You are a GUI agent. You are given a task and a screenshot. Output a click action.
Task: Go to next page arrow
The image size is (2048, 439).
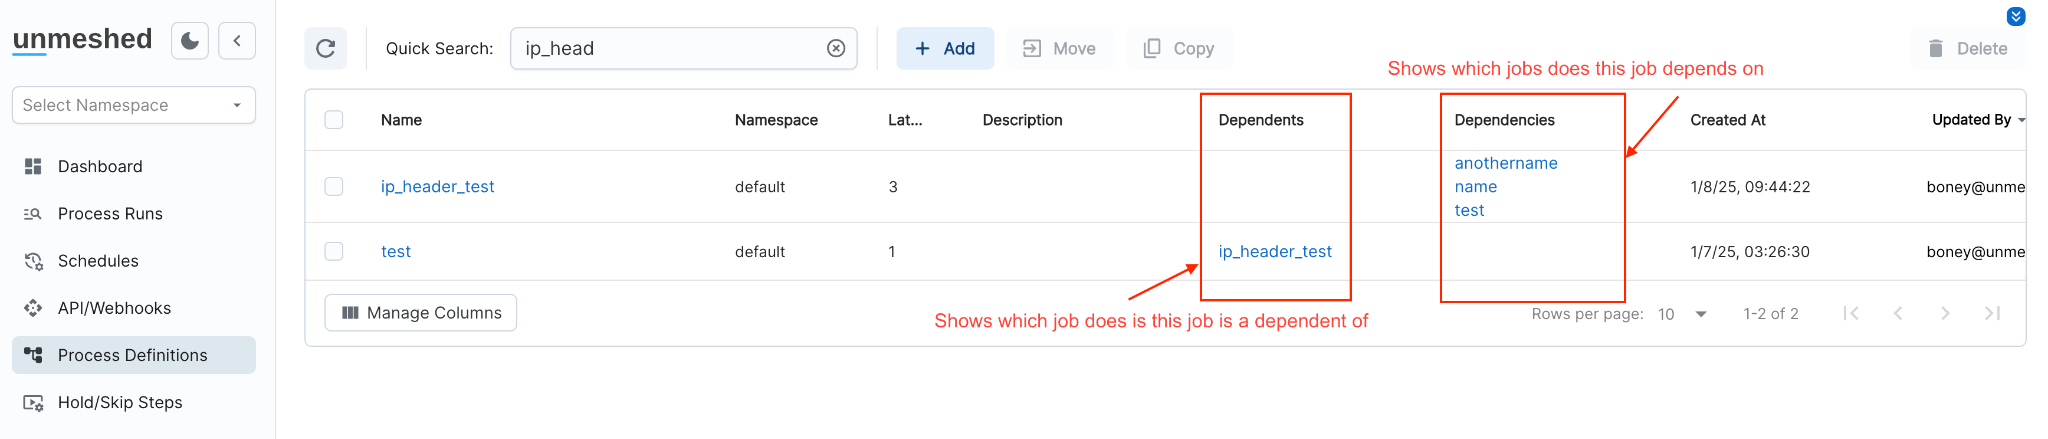coord(1945,313)
